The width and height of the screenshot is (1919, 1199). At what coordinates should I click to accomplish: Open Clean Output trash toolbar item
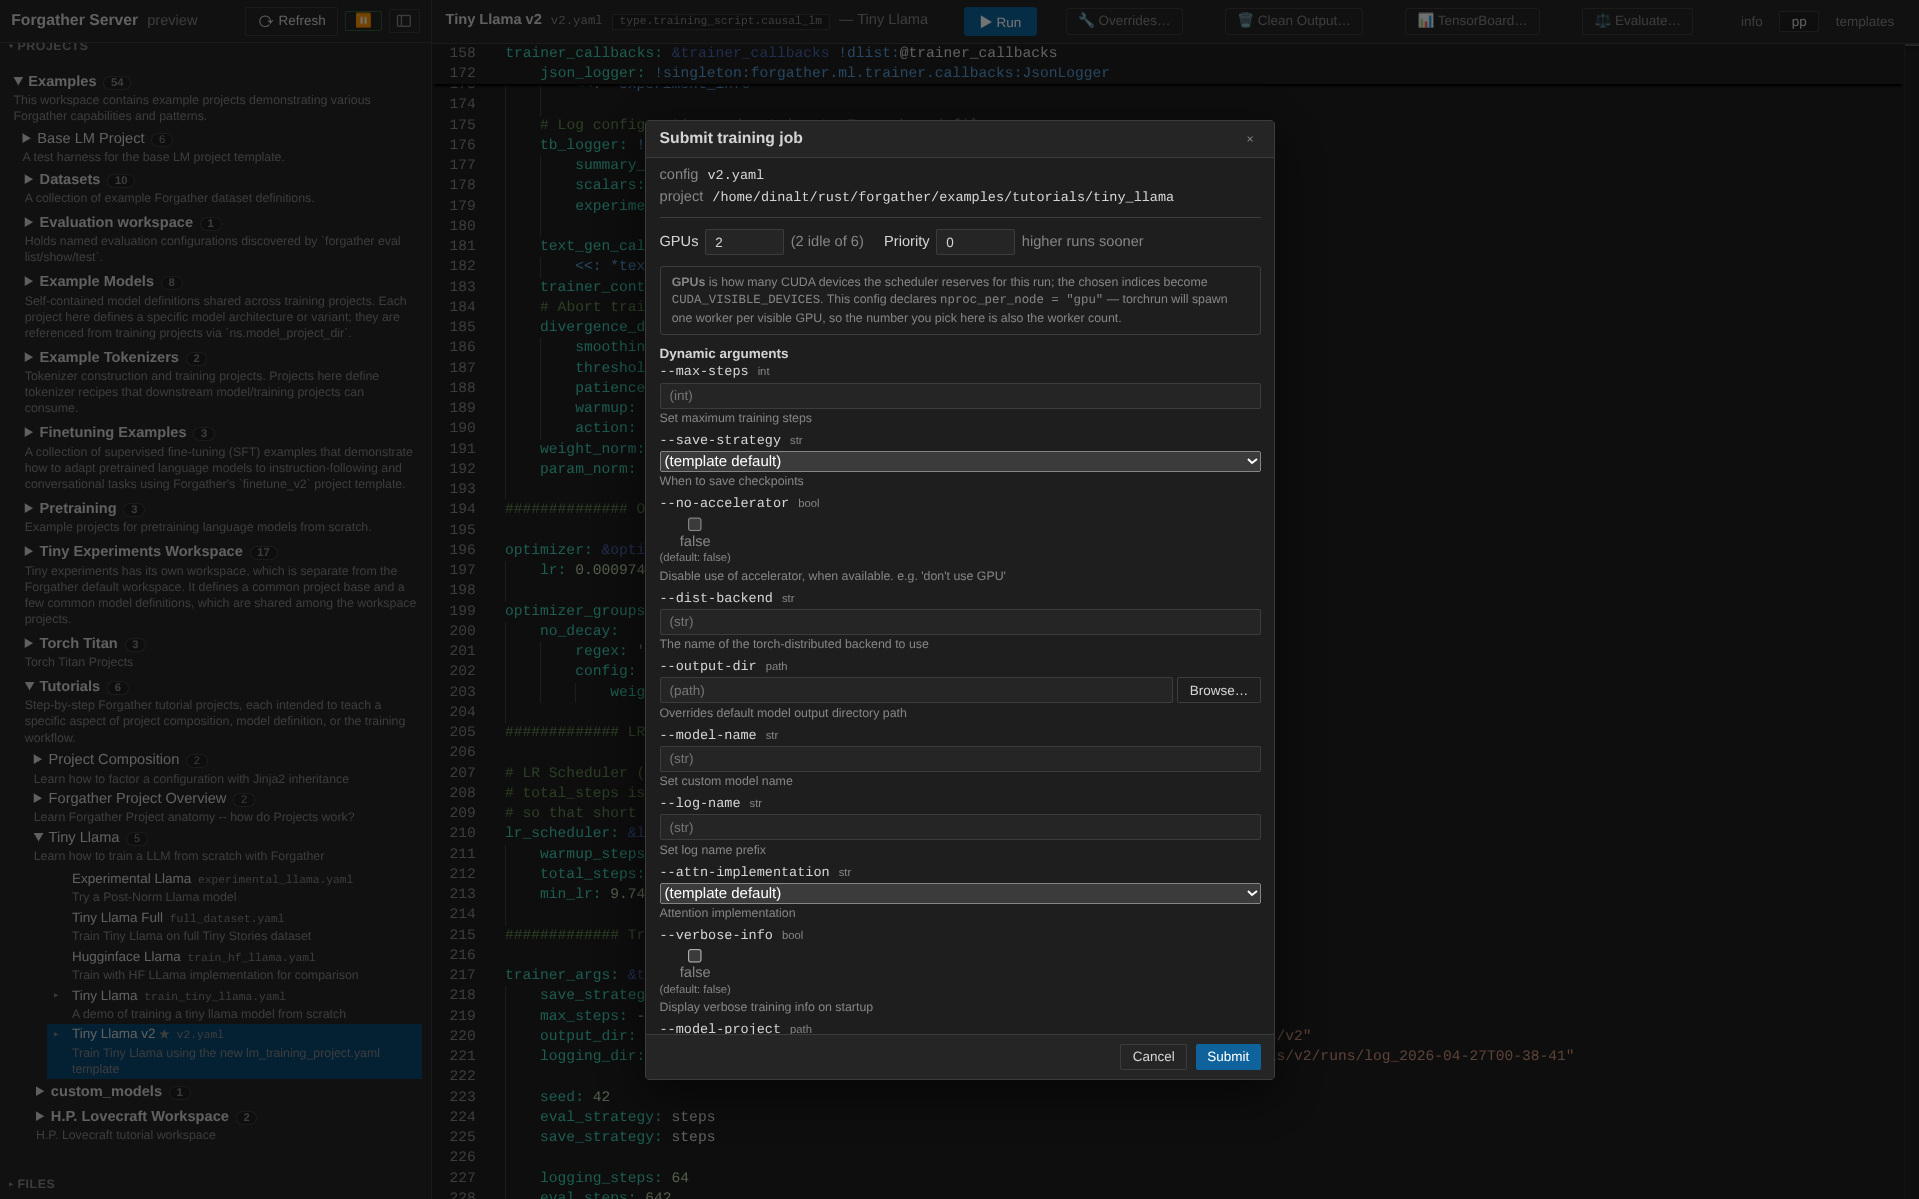click(1293, 20)
